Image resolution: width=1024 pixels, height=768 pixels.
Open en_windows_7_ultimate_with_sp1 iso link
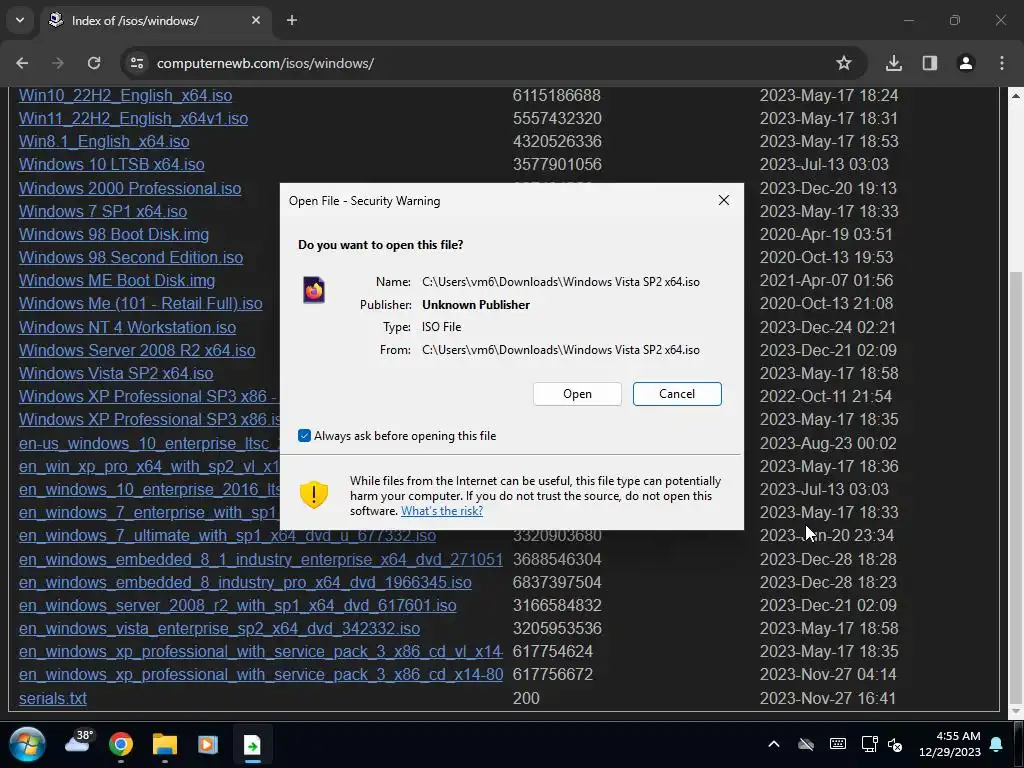tap(227, 535)
